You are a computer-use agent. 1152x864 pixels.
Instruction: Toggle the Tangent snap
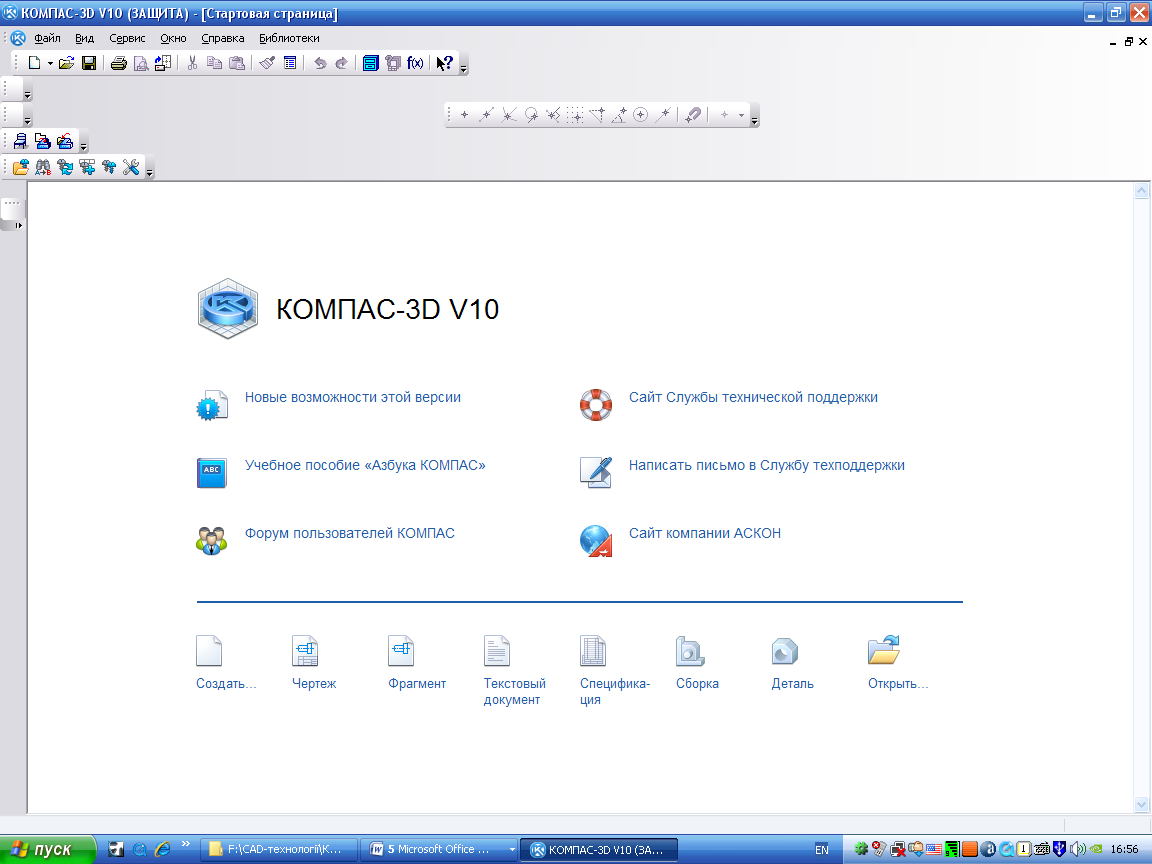(x=530, y=115)
